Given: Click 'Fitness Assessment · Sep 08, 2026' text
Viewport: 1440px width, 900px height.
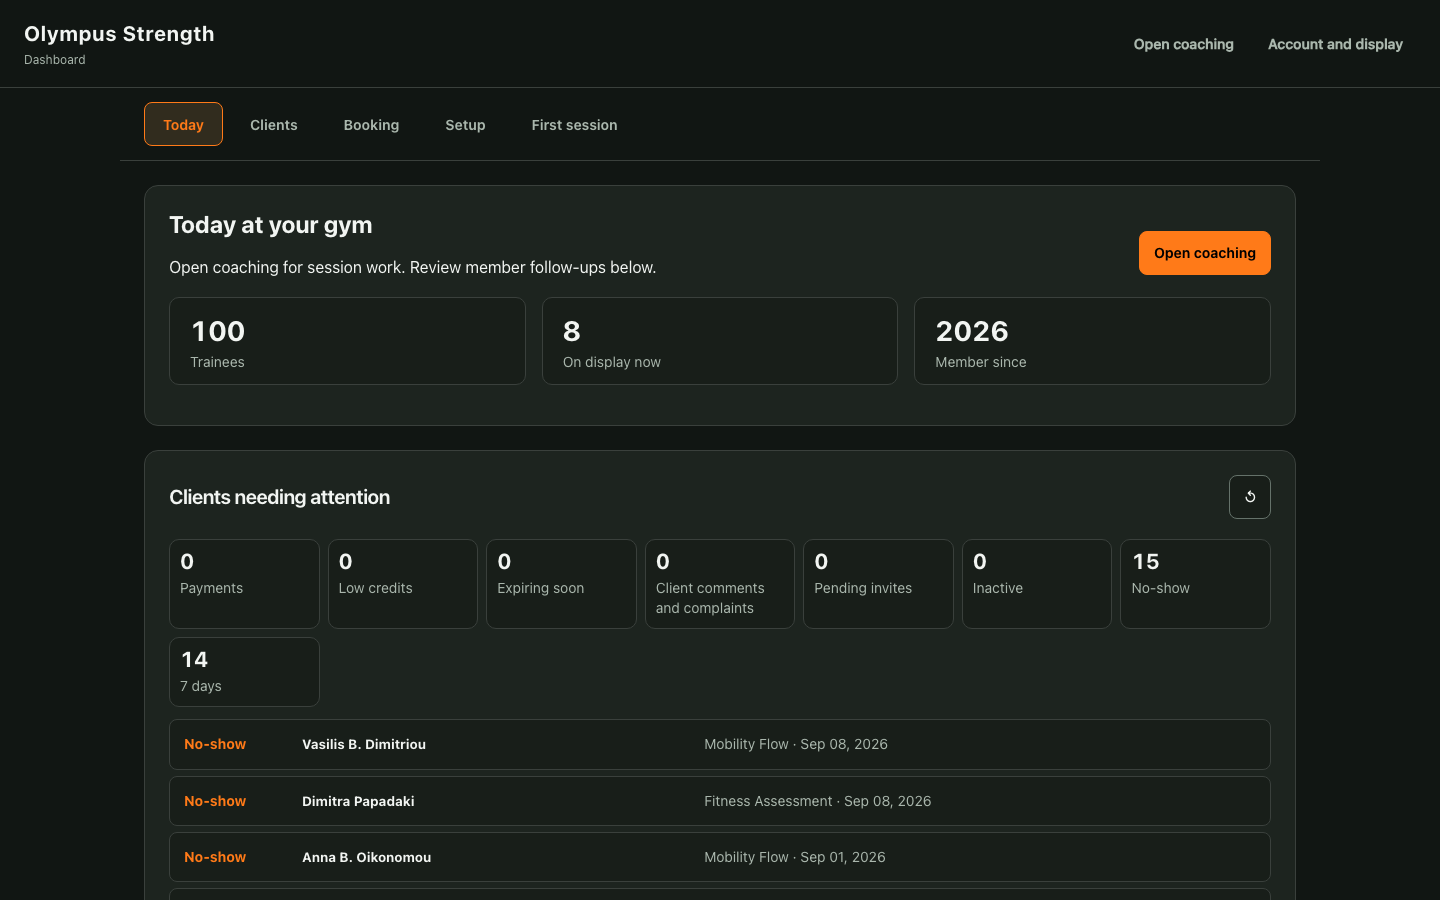Looking at the screenshot, I should (x=817, y=801).
